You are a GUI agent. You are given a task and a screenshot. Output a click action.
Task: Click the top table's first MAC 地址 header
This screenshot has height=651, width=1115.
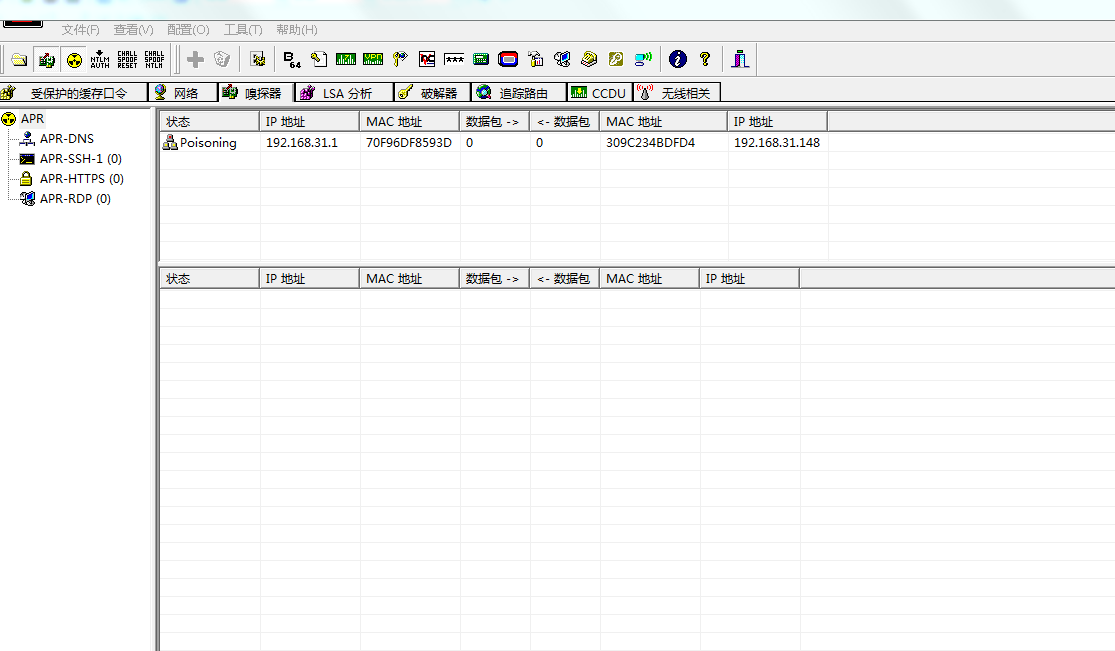(x=410, y=122)
